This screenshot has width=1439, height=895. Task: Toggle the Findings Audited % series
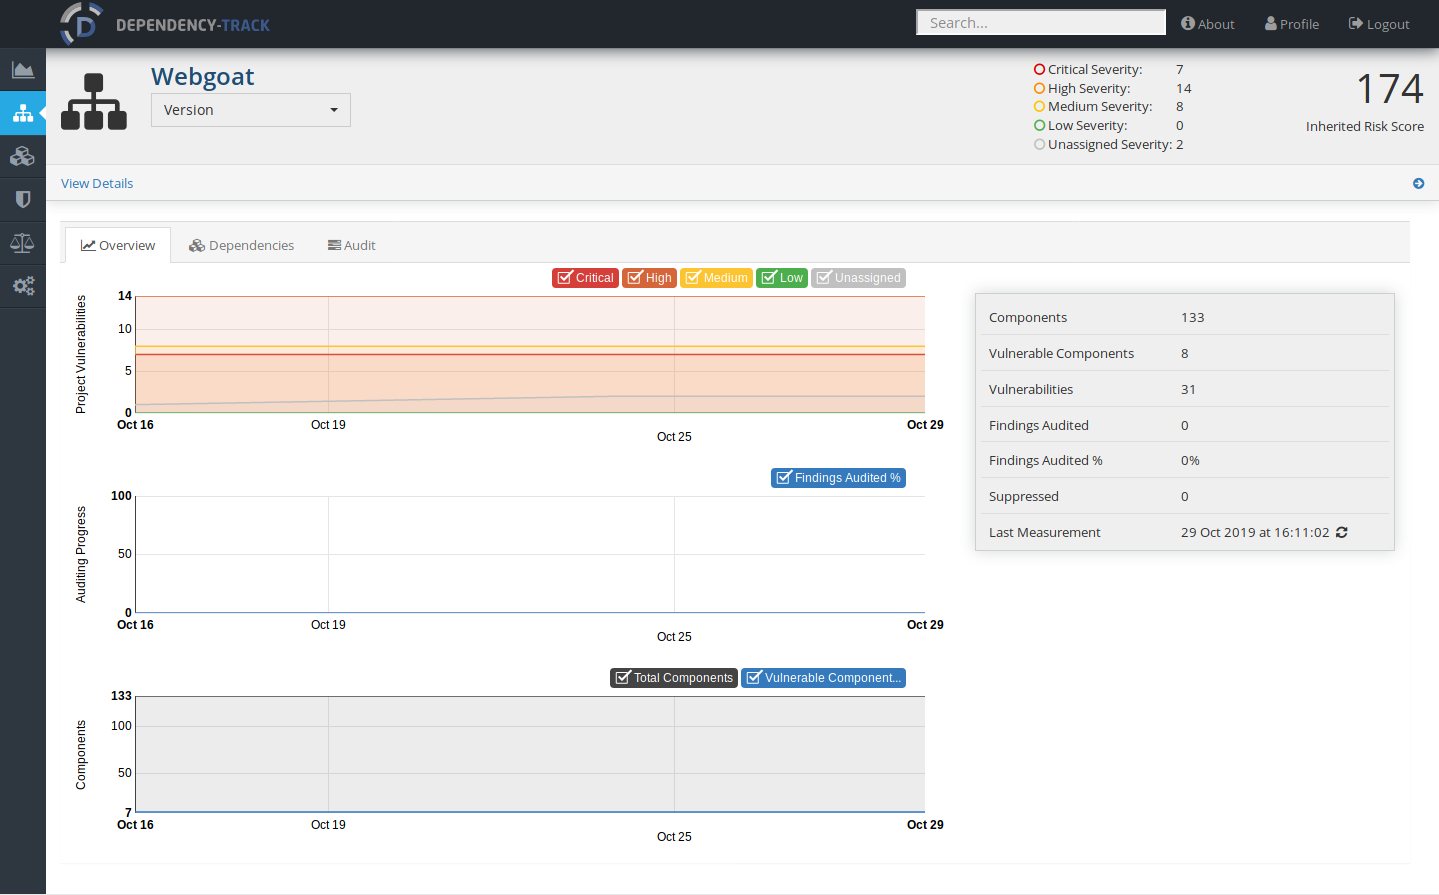point(838,478)
